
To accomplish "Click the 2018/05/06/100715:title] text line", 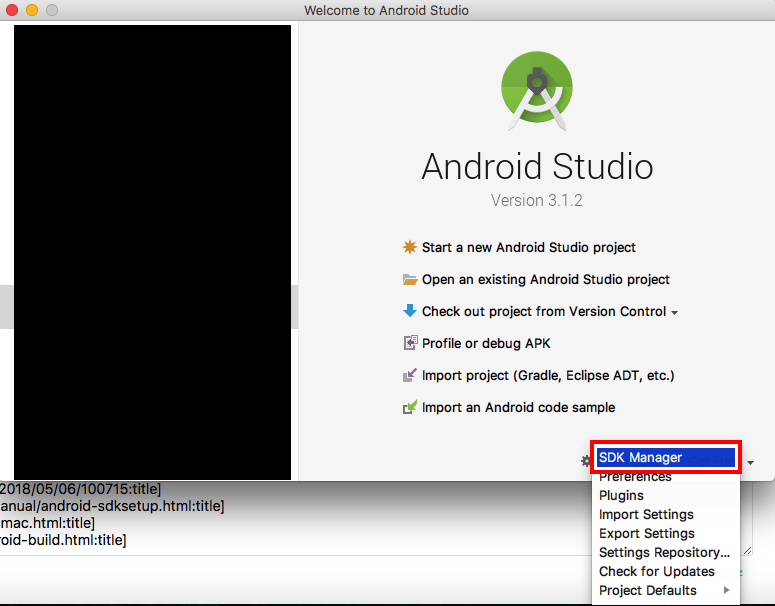I will (x=81, y=489).
